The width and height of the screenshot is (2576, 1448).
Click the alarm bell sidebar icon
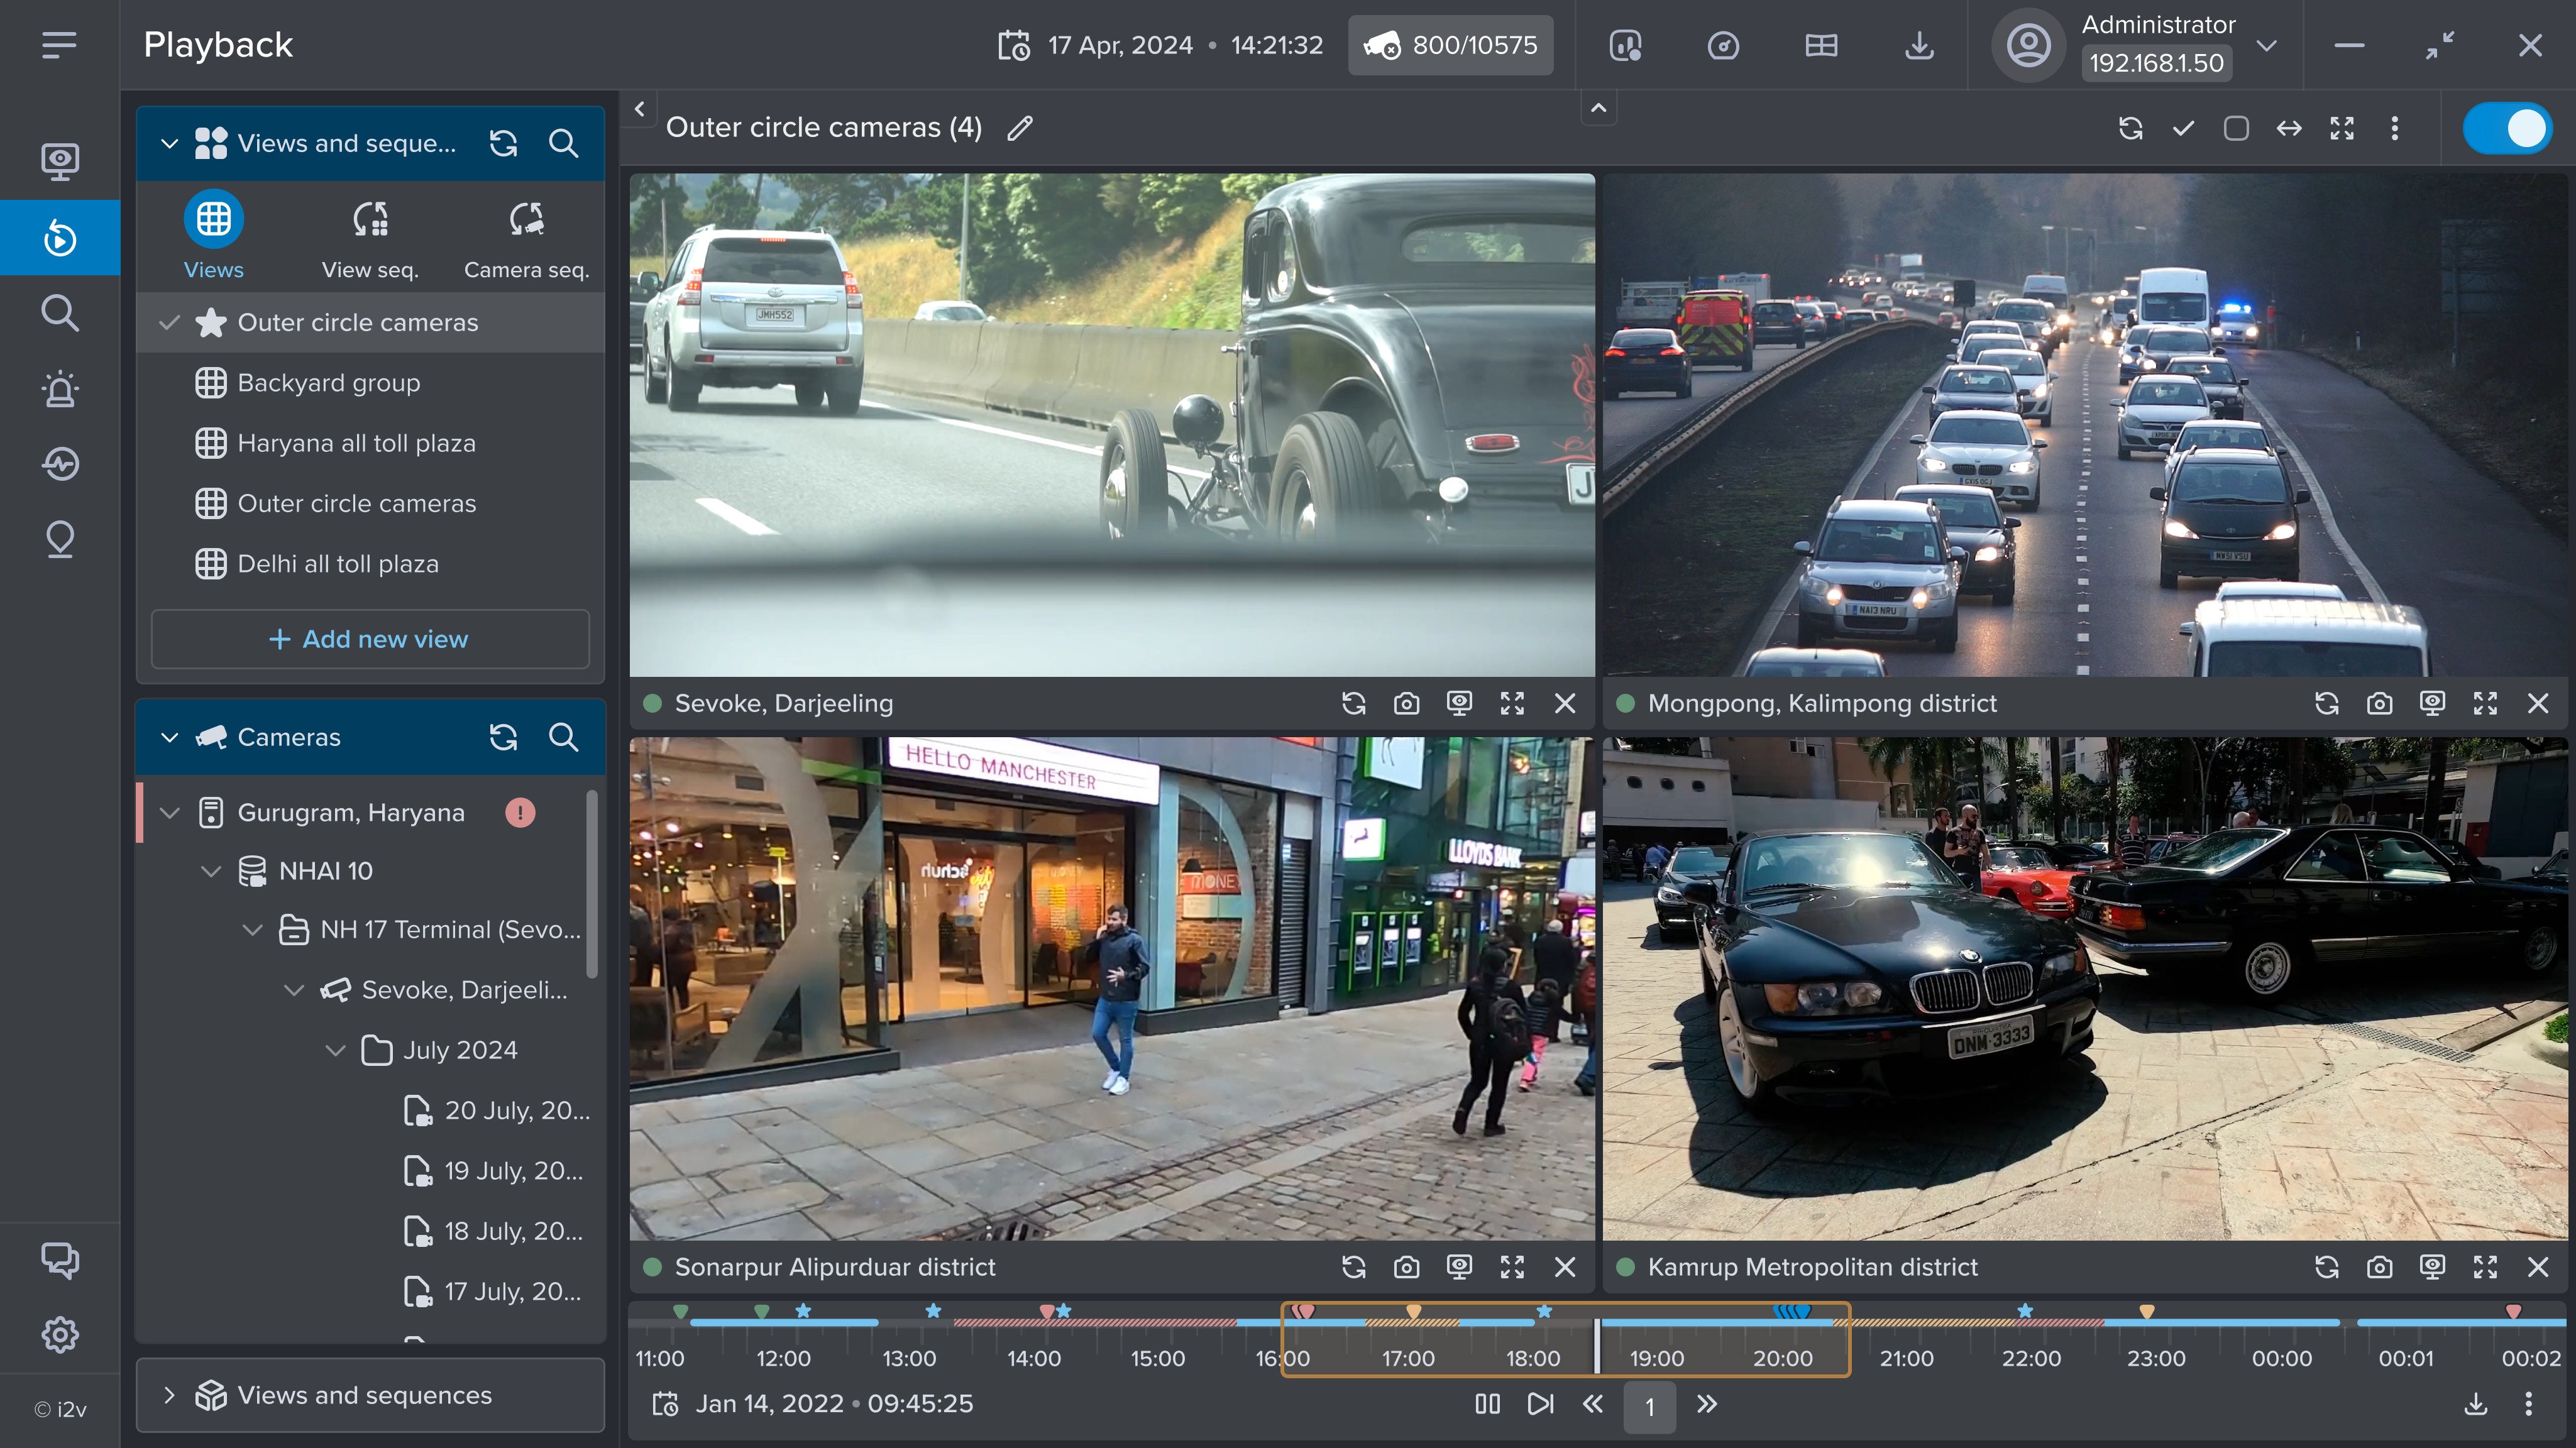tap(60, 388)
